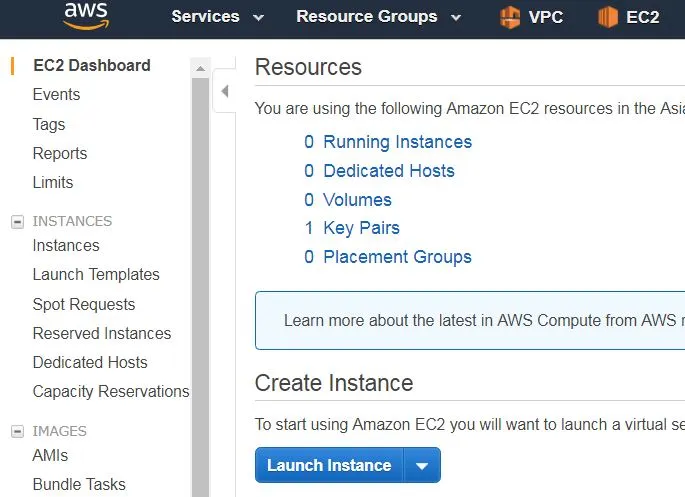This screenshot has height=497, width=685.
Task: Open Capacity Reservations in sidebar
Action: coord(111,392)
